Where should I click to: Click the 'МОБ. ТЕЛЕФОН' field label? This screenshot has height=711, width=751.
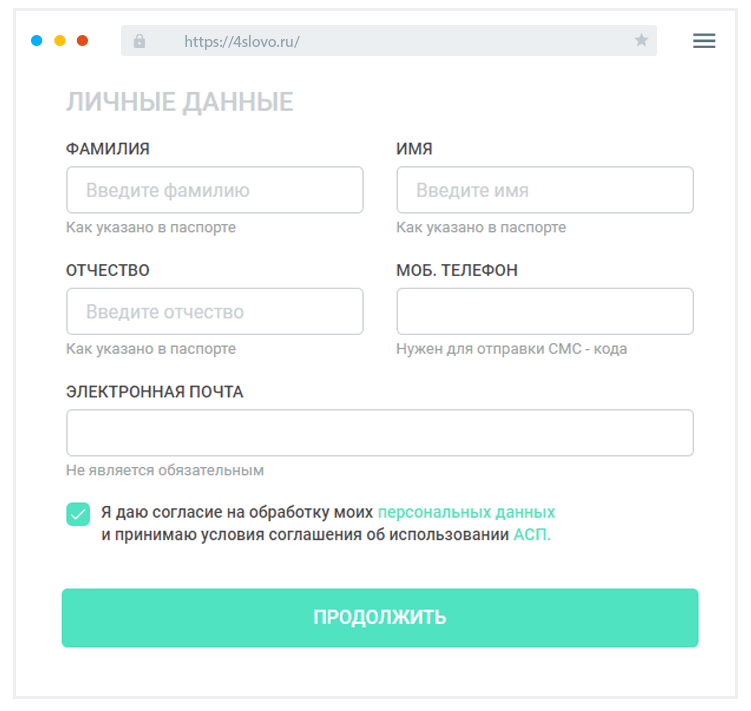pyautogui.click(x=457, y=271)
